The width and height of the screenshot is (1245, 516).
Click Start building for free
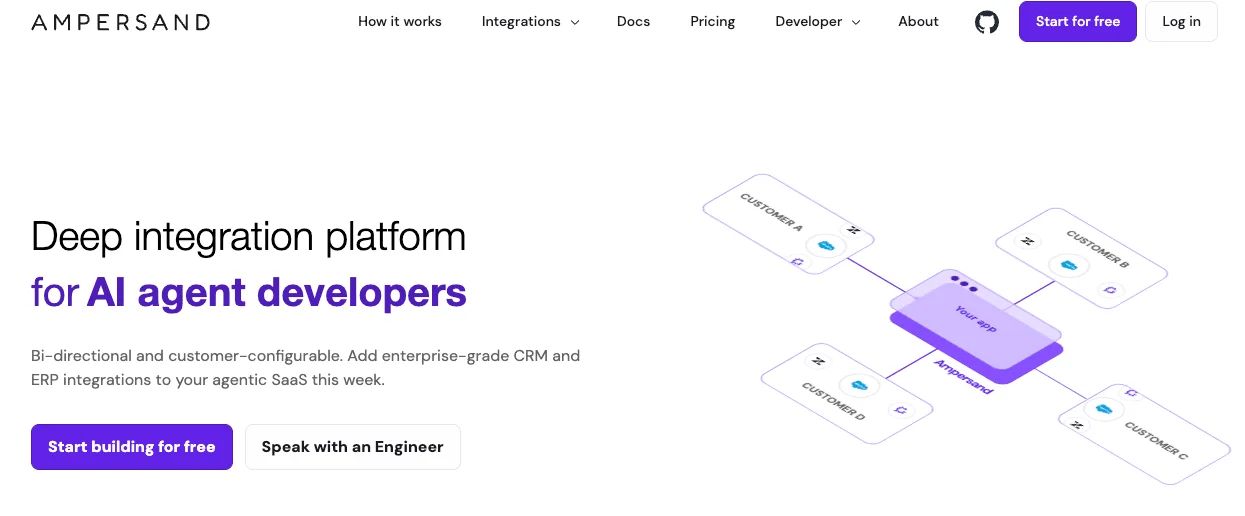click(132, 447)
